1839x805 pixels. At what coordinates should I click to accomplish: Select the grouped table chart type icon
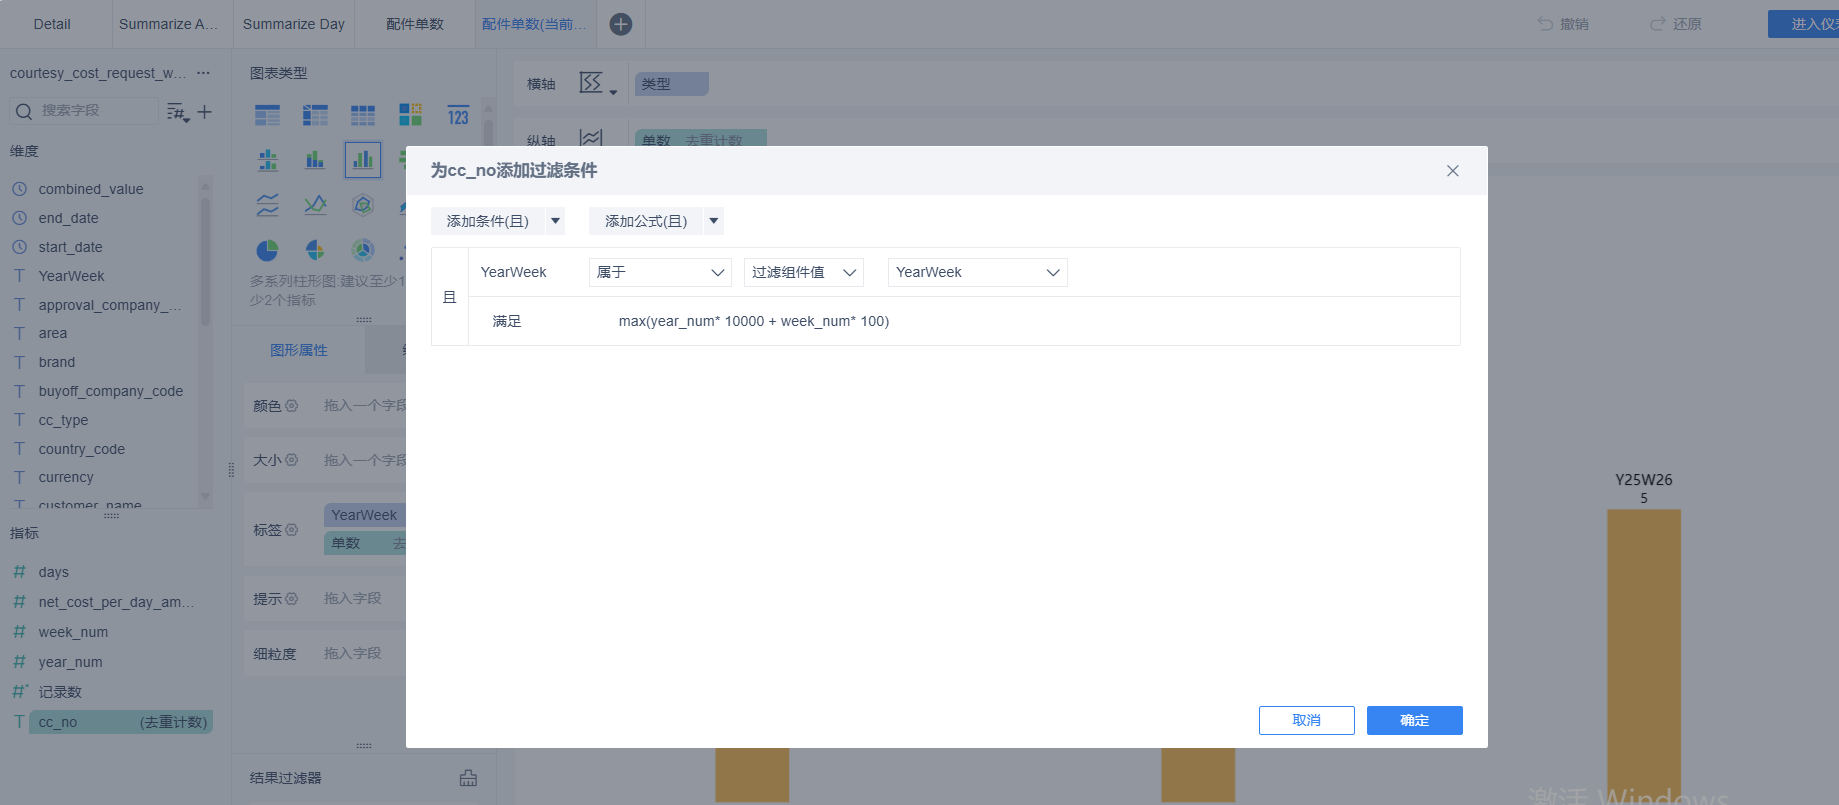click(x=267, y=115)
